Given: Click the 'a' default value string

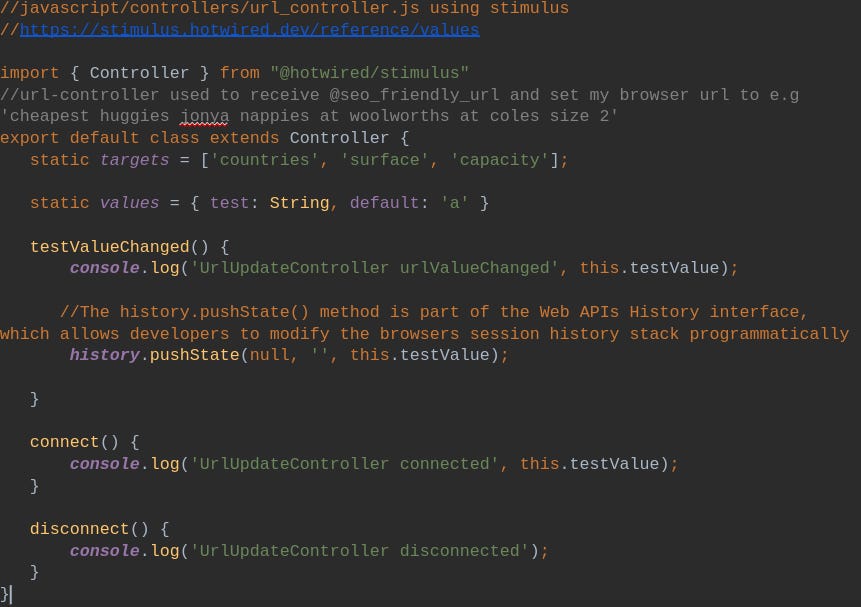Looking at the screenshot, I should [454, 203].
